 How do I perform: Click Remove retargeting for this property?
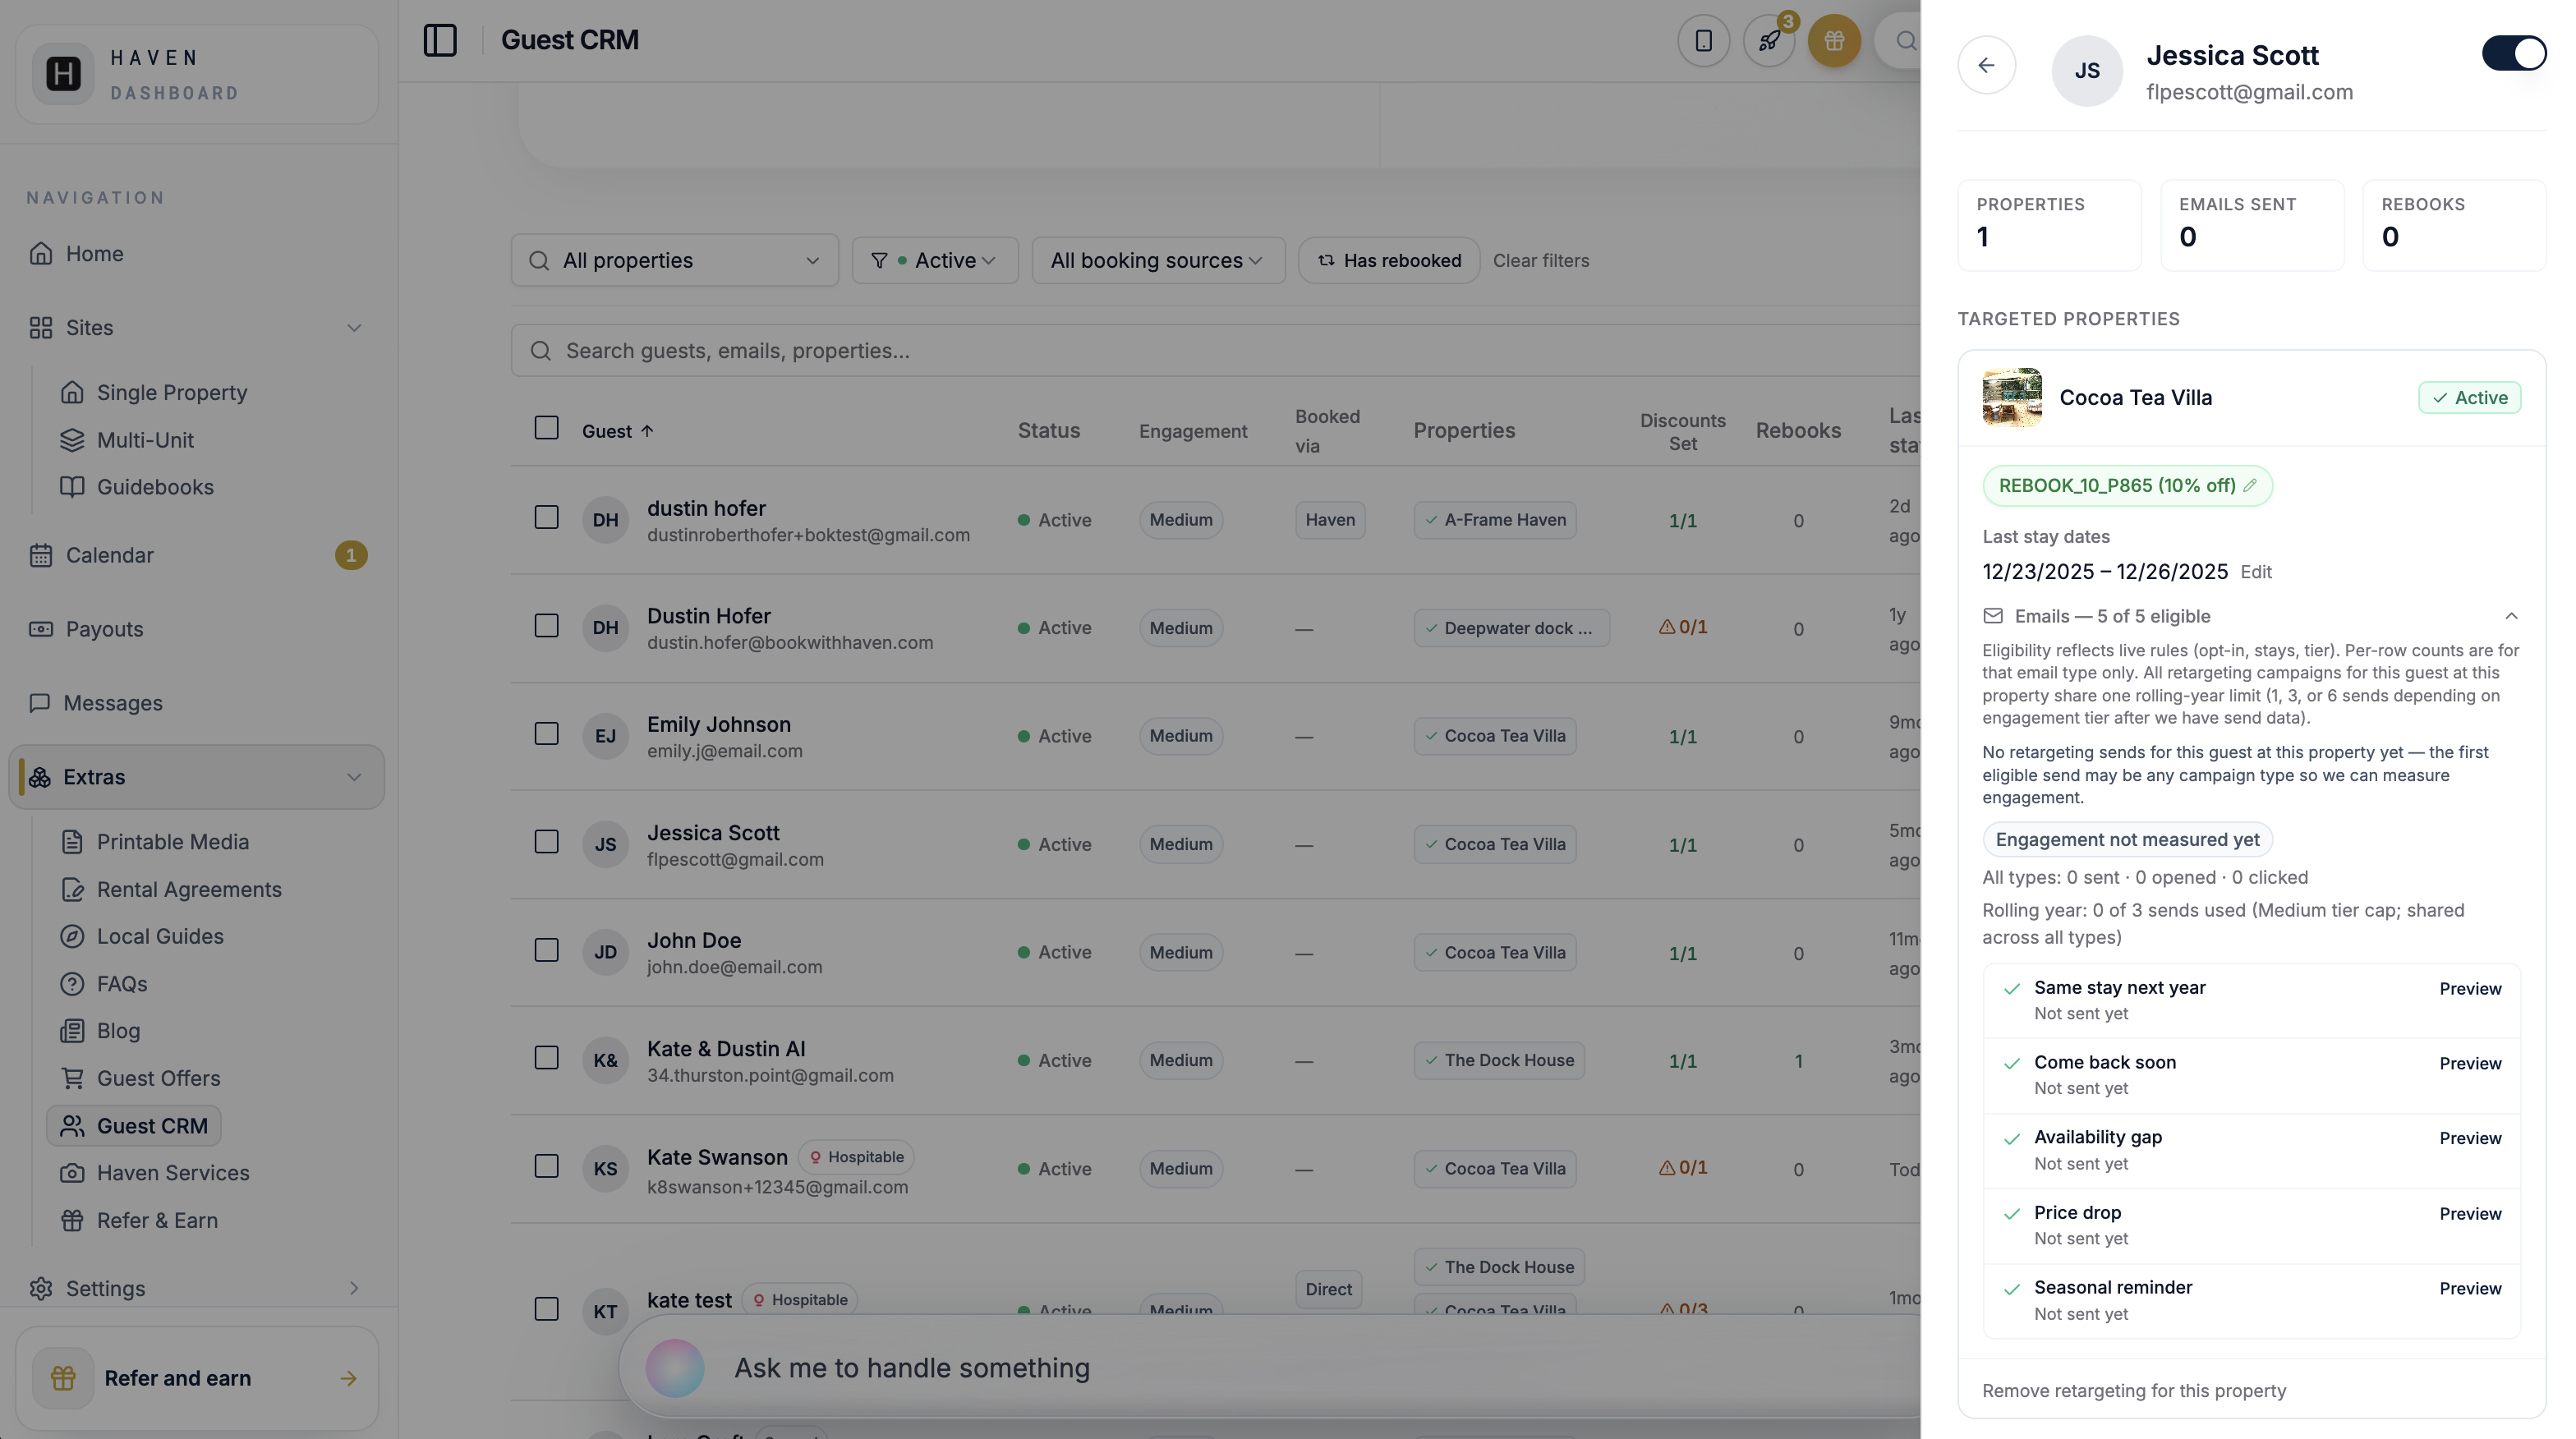click(x=2134, y=1391)
